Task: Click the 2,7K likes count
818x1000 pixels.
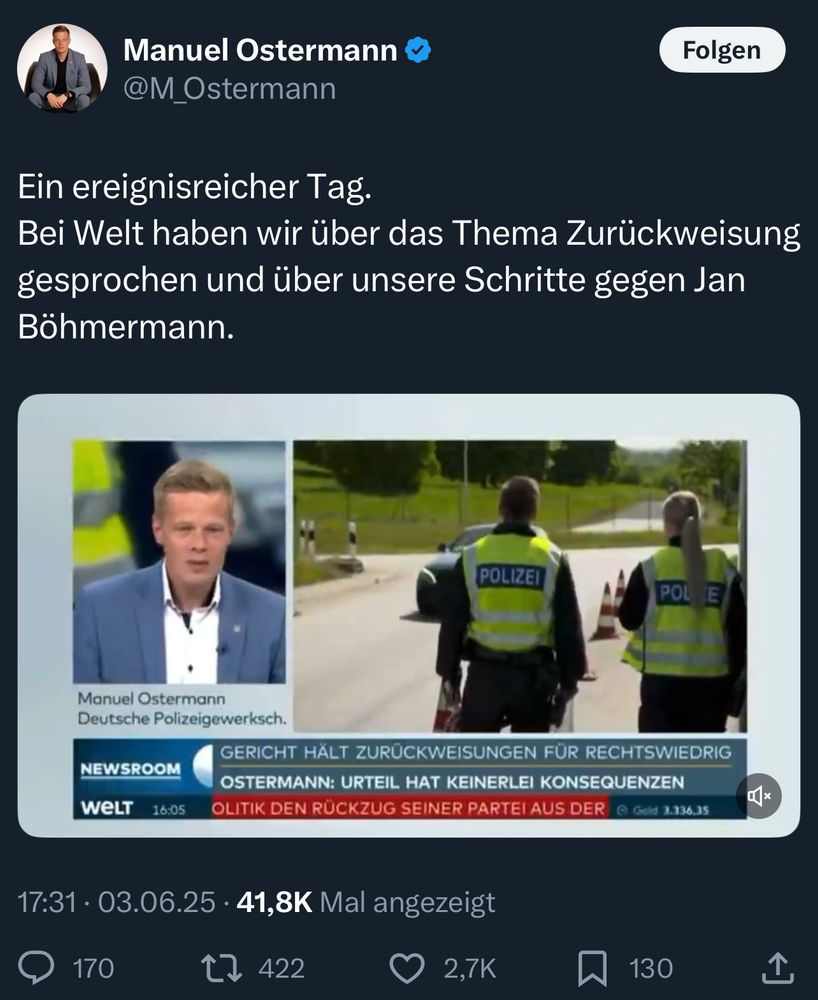Action: point(470,968)
